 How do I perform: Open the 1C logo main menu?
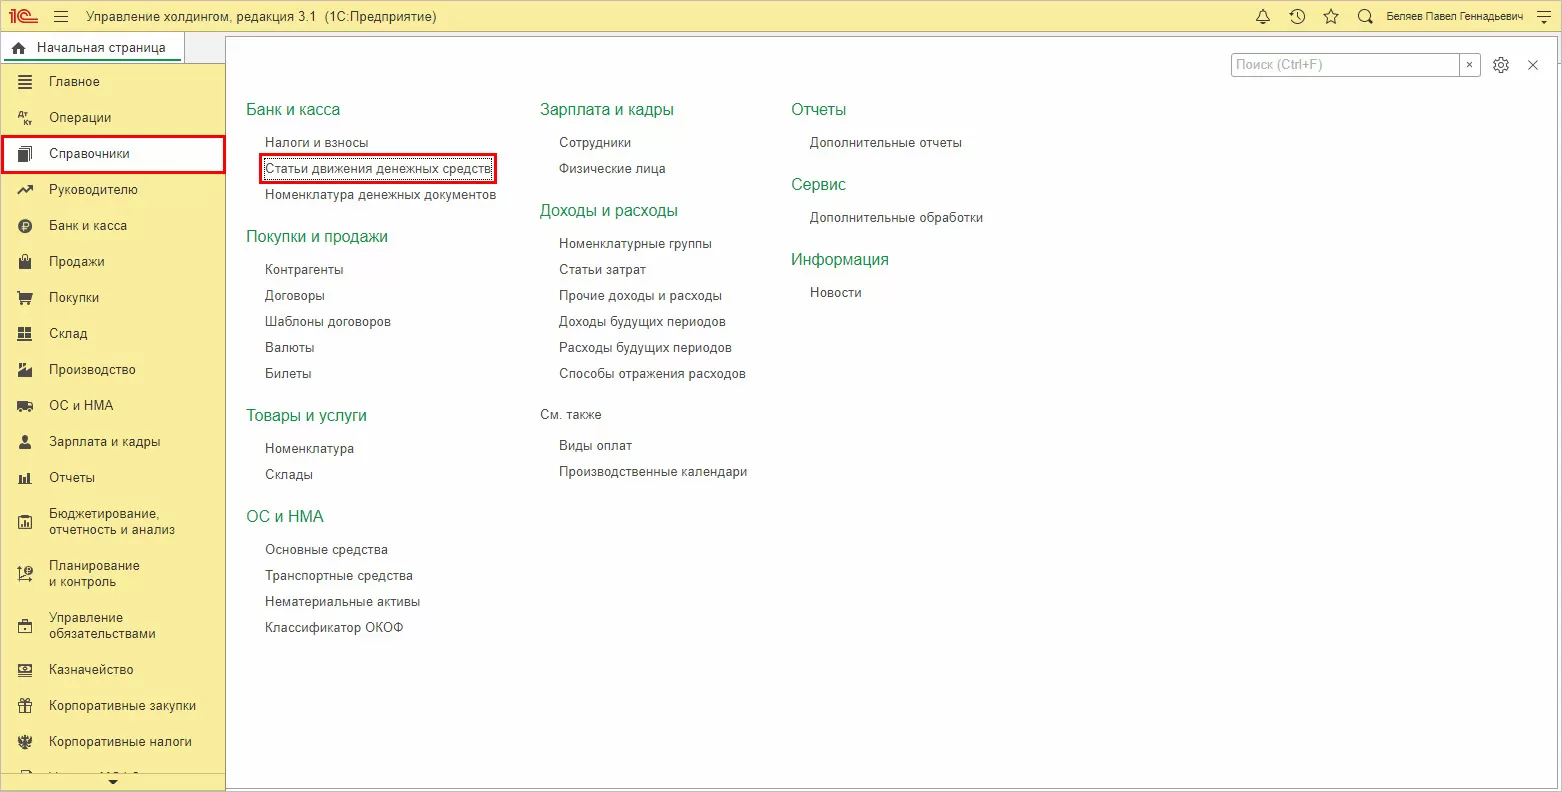point(23,16)
